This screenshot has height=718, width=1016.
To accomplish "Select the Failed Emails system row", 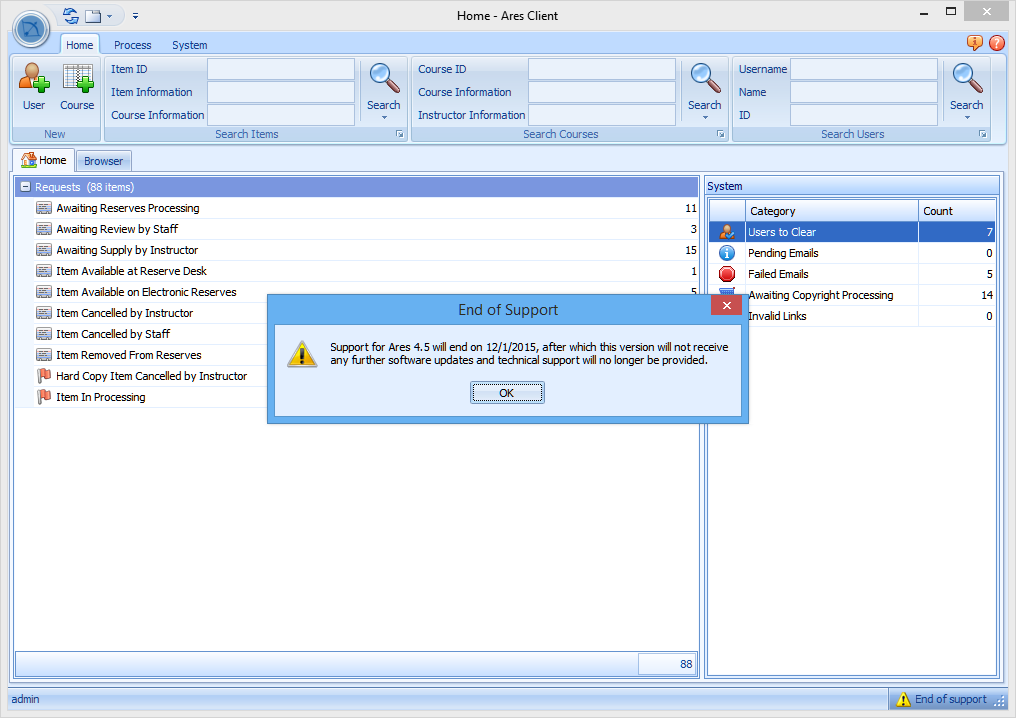I will coord(778,274).
